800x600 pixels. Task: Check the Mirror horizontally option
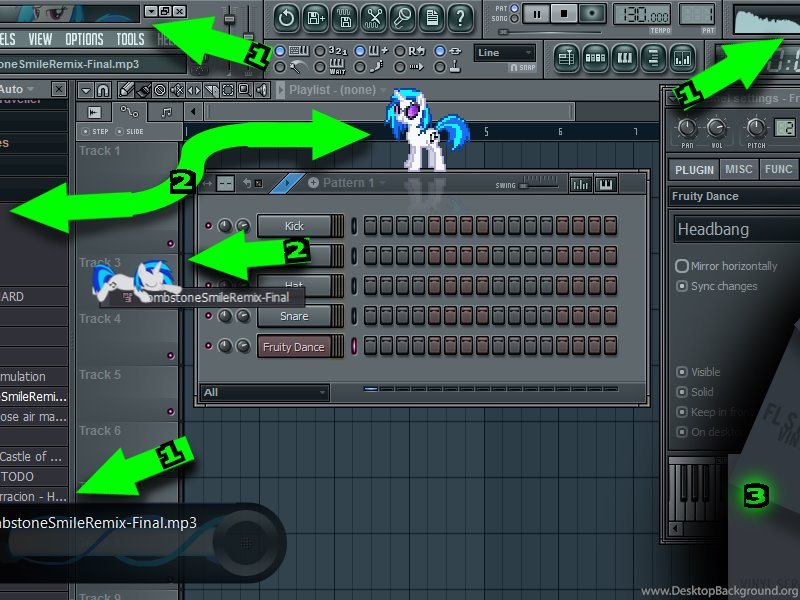pyautogui.click(x=682, y=266)
